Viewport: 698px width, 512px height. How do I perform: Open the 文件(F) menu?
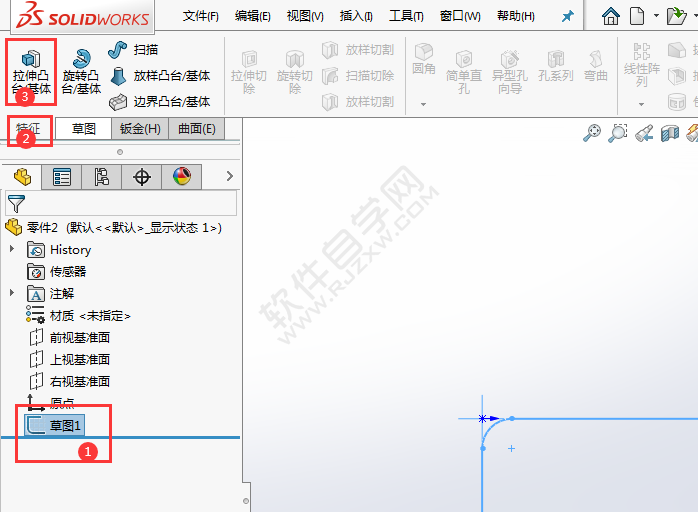tap(201, 16)
